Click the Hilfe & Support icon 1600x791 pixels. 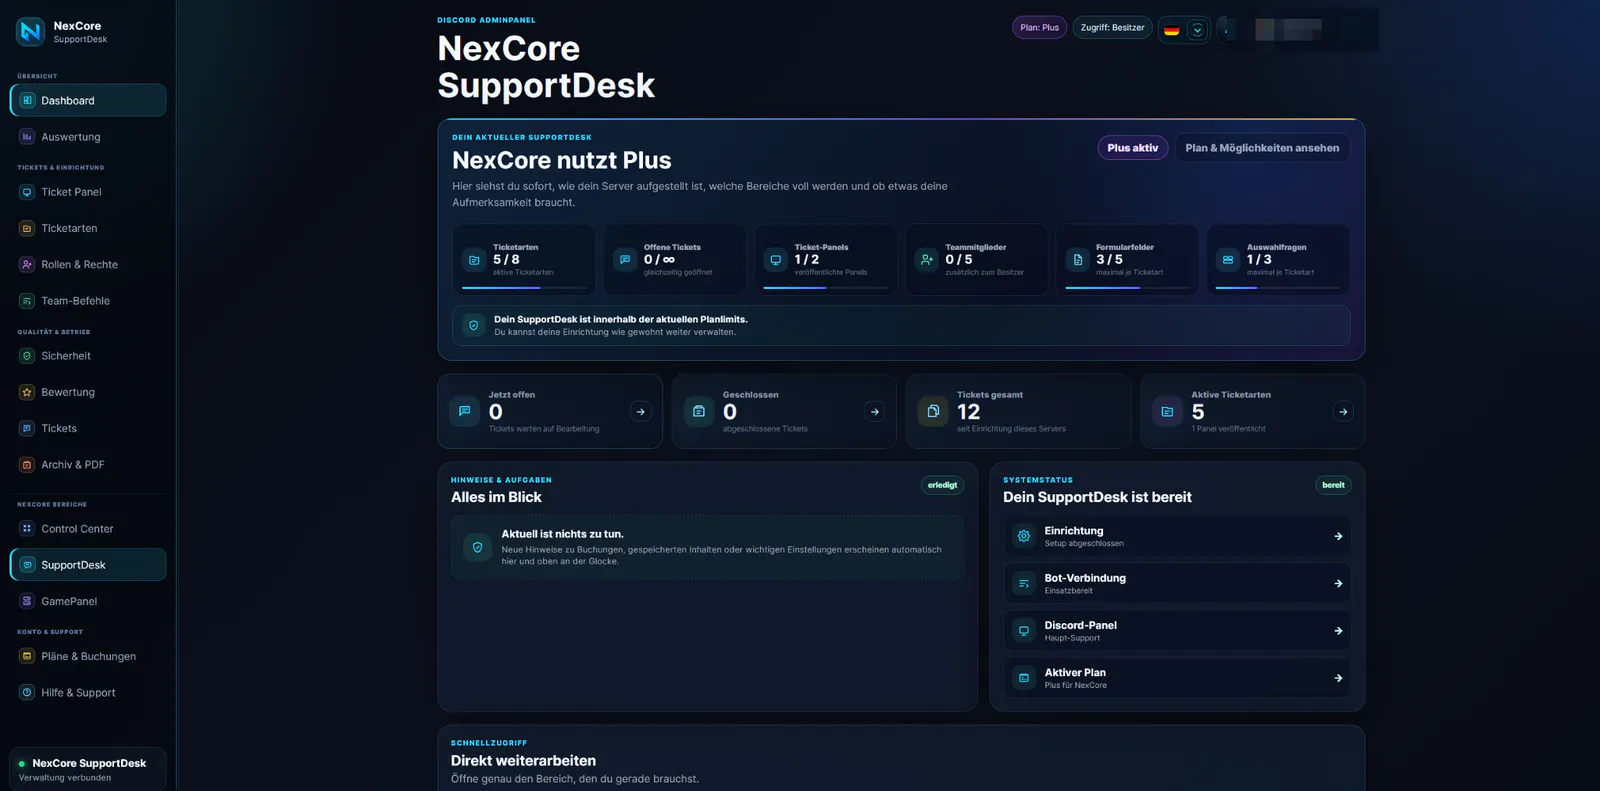click(x=27, y=692)
